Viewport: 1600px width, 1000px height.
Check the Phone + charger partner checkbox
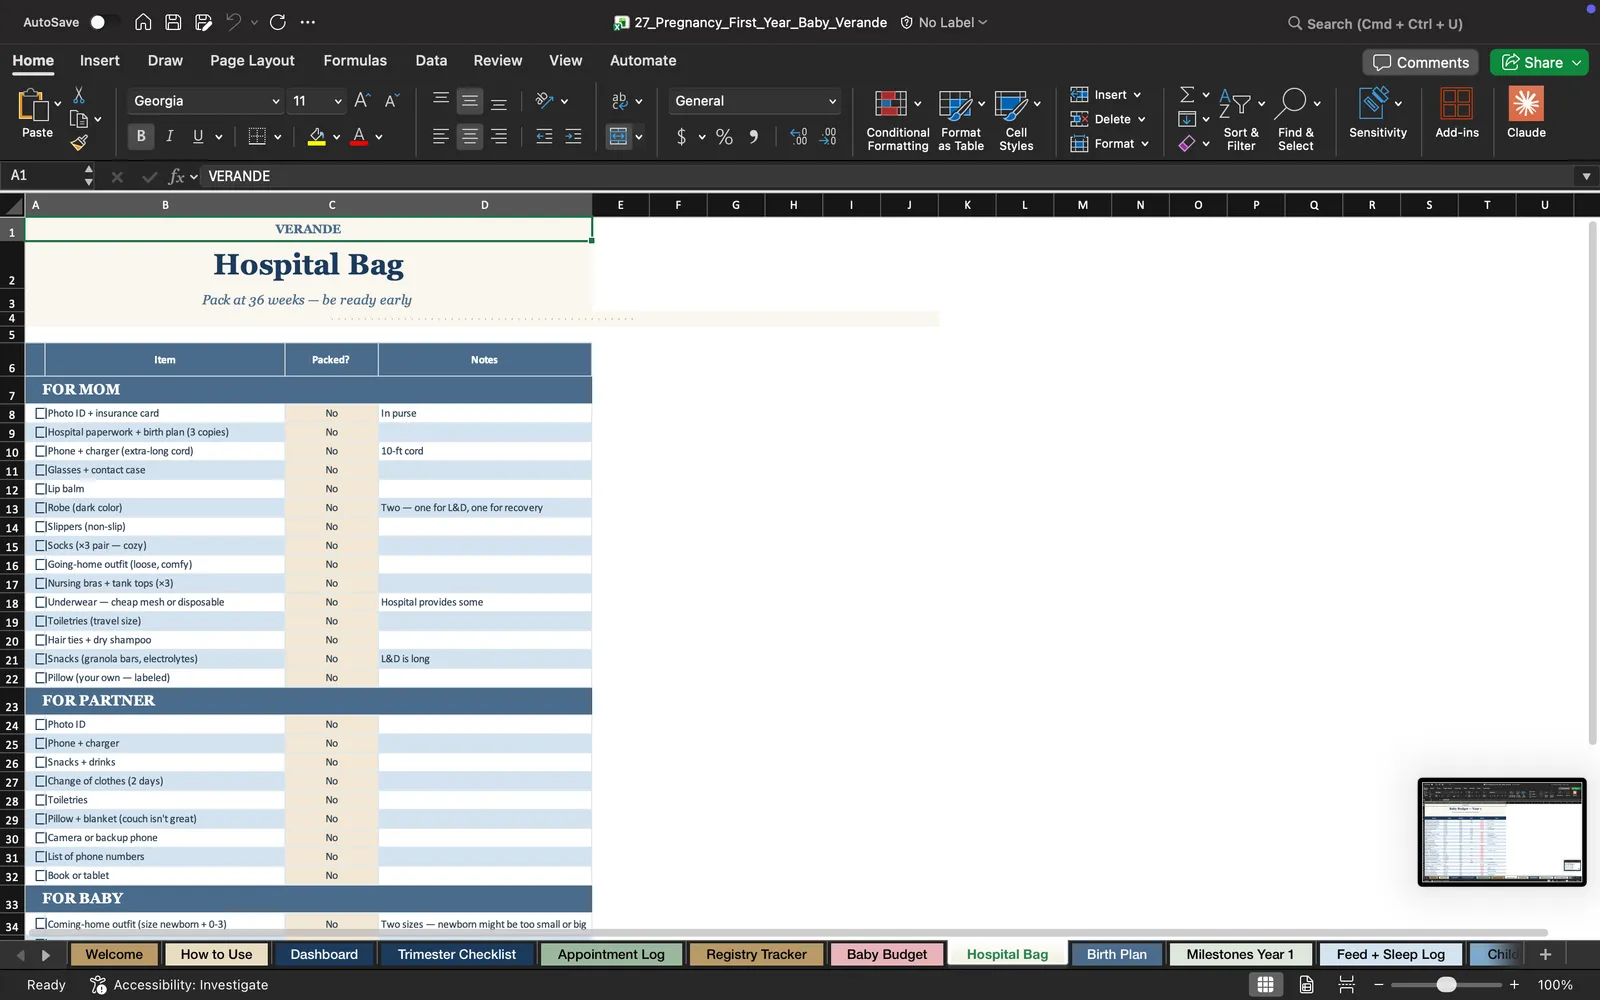41,743
